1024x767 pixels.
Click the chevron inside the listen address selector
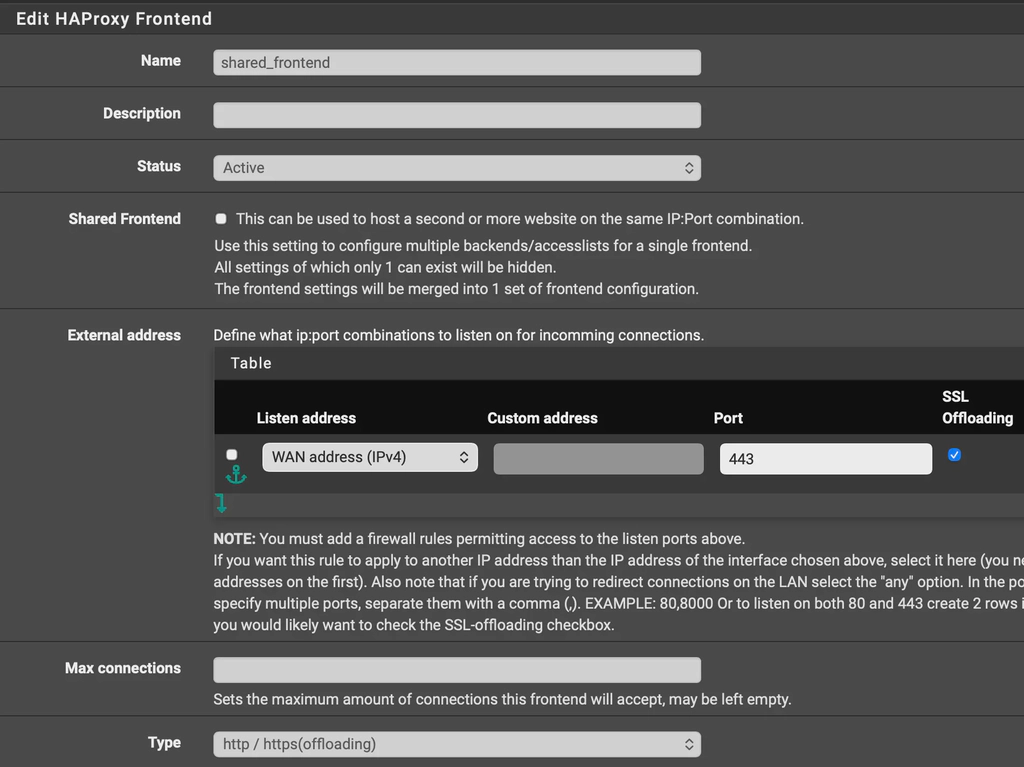(465, 457)
